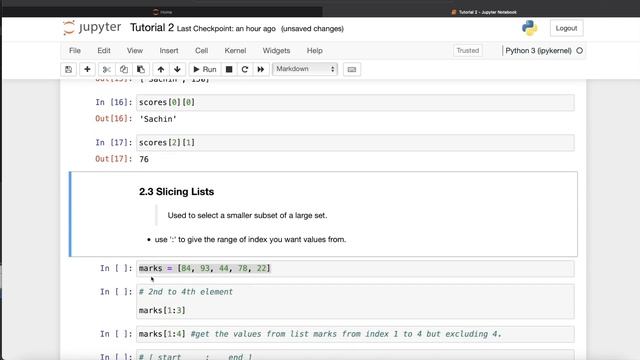Image resolution: width=640 pixels, height=360 pixels.
Task: Select code cell scores[2][1]
Action: click(x=355, y=143)
